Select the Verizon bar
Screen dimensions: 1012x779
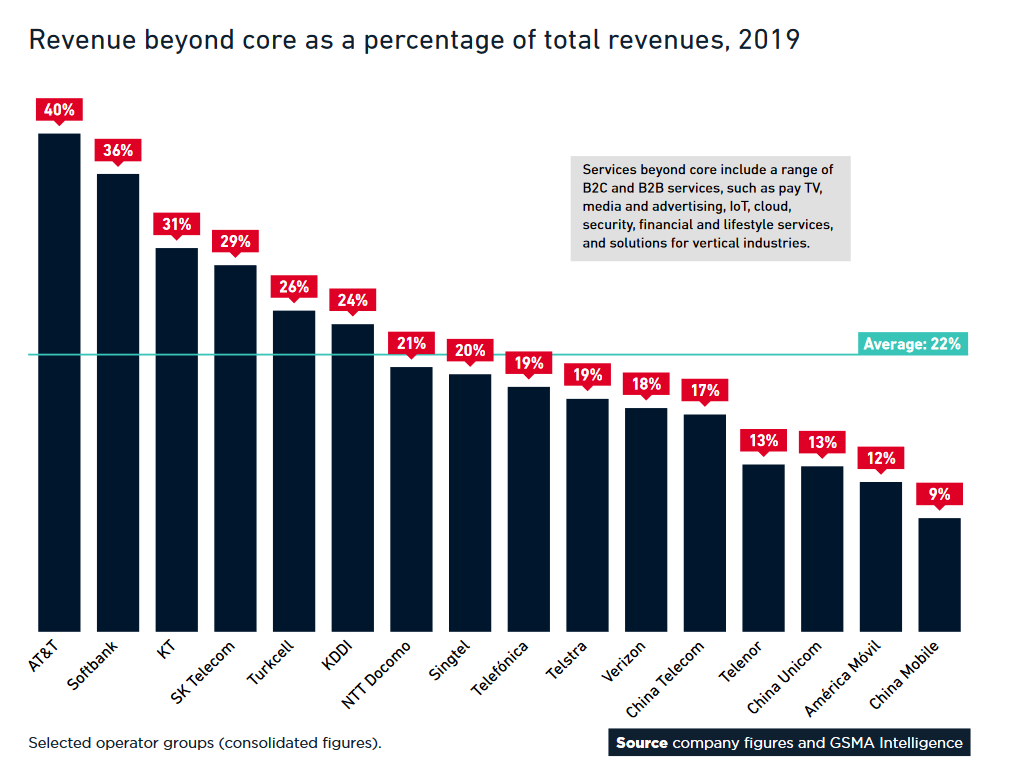point(647,520)
